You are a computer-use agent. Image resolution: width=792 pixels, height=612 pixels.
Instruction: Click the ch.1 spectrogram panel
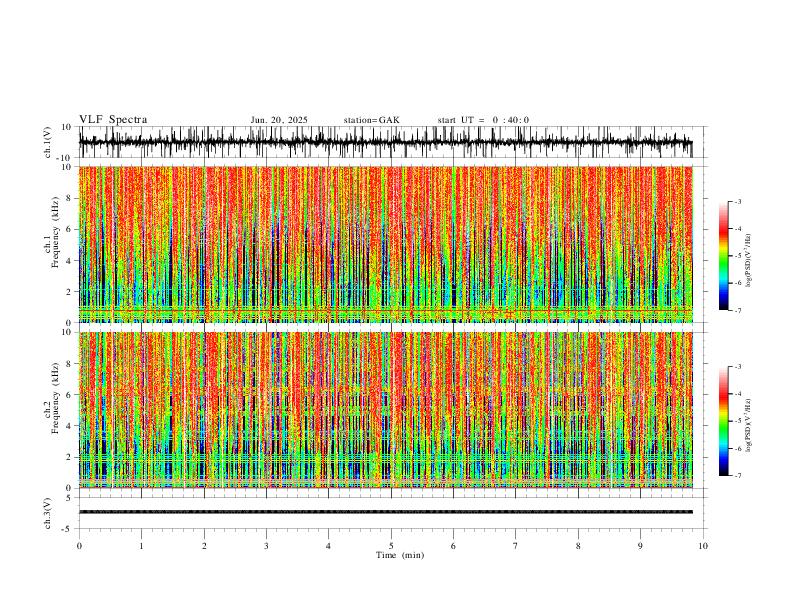385,244
